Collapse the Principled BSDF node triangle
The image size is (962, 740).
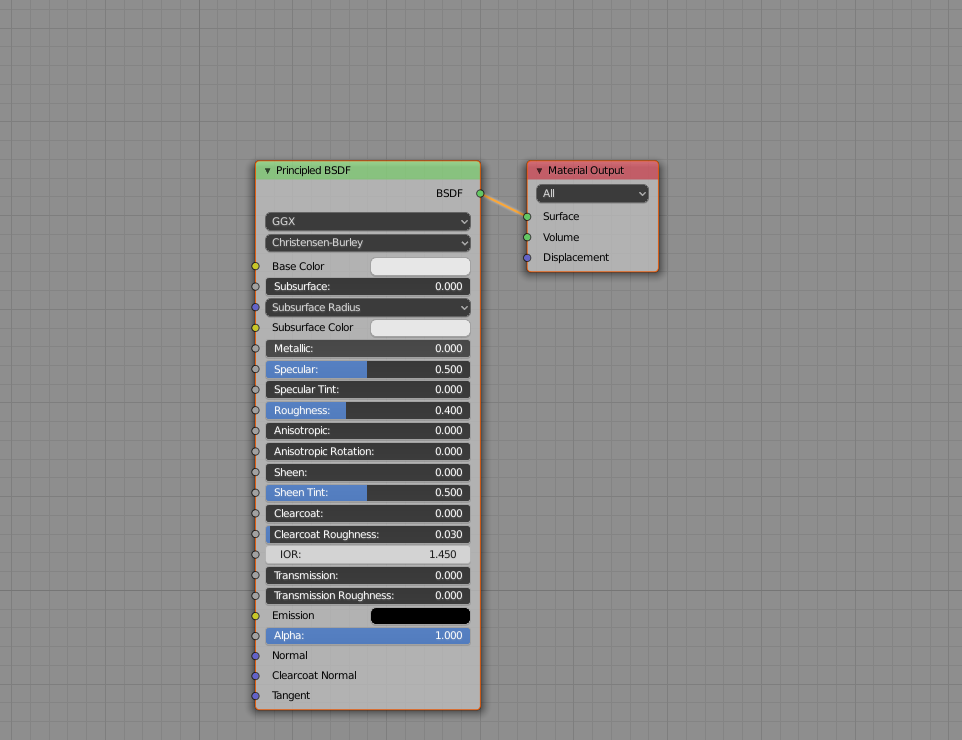point(267,171)
